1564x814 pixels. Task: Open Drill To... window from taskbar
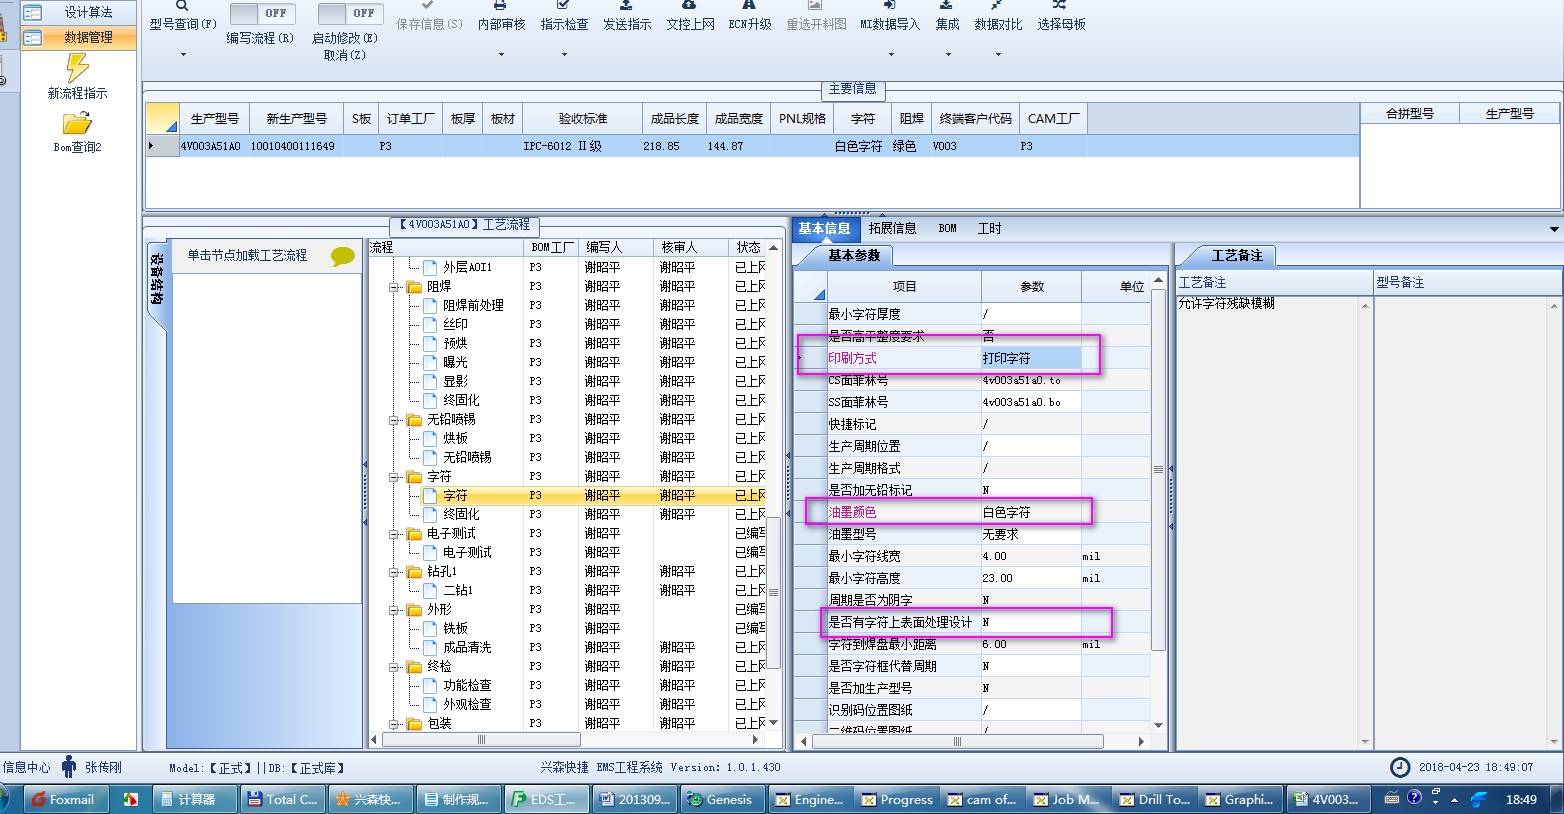click(1155, 799)
